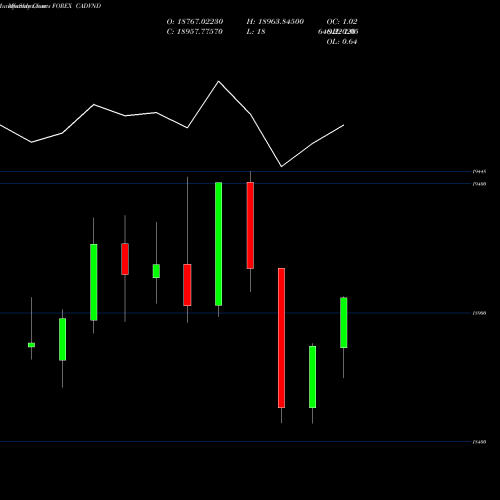Click the lowest trough of the white line

point(281,166)
